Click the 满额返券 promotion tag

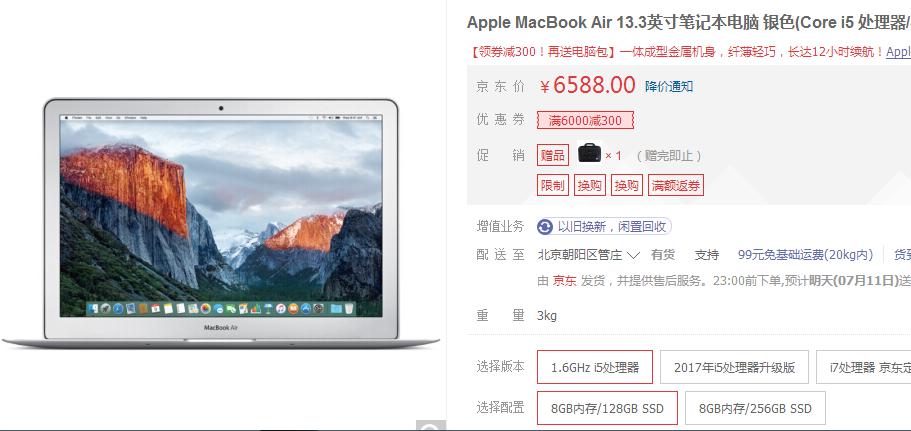[x=676, y=185]
